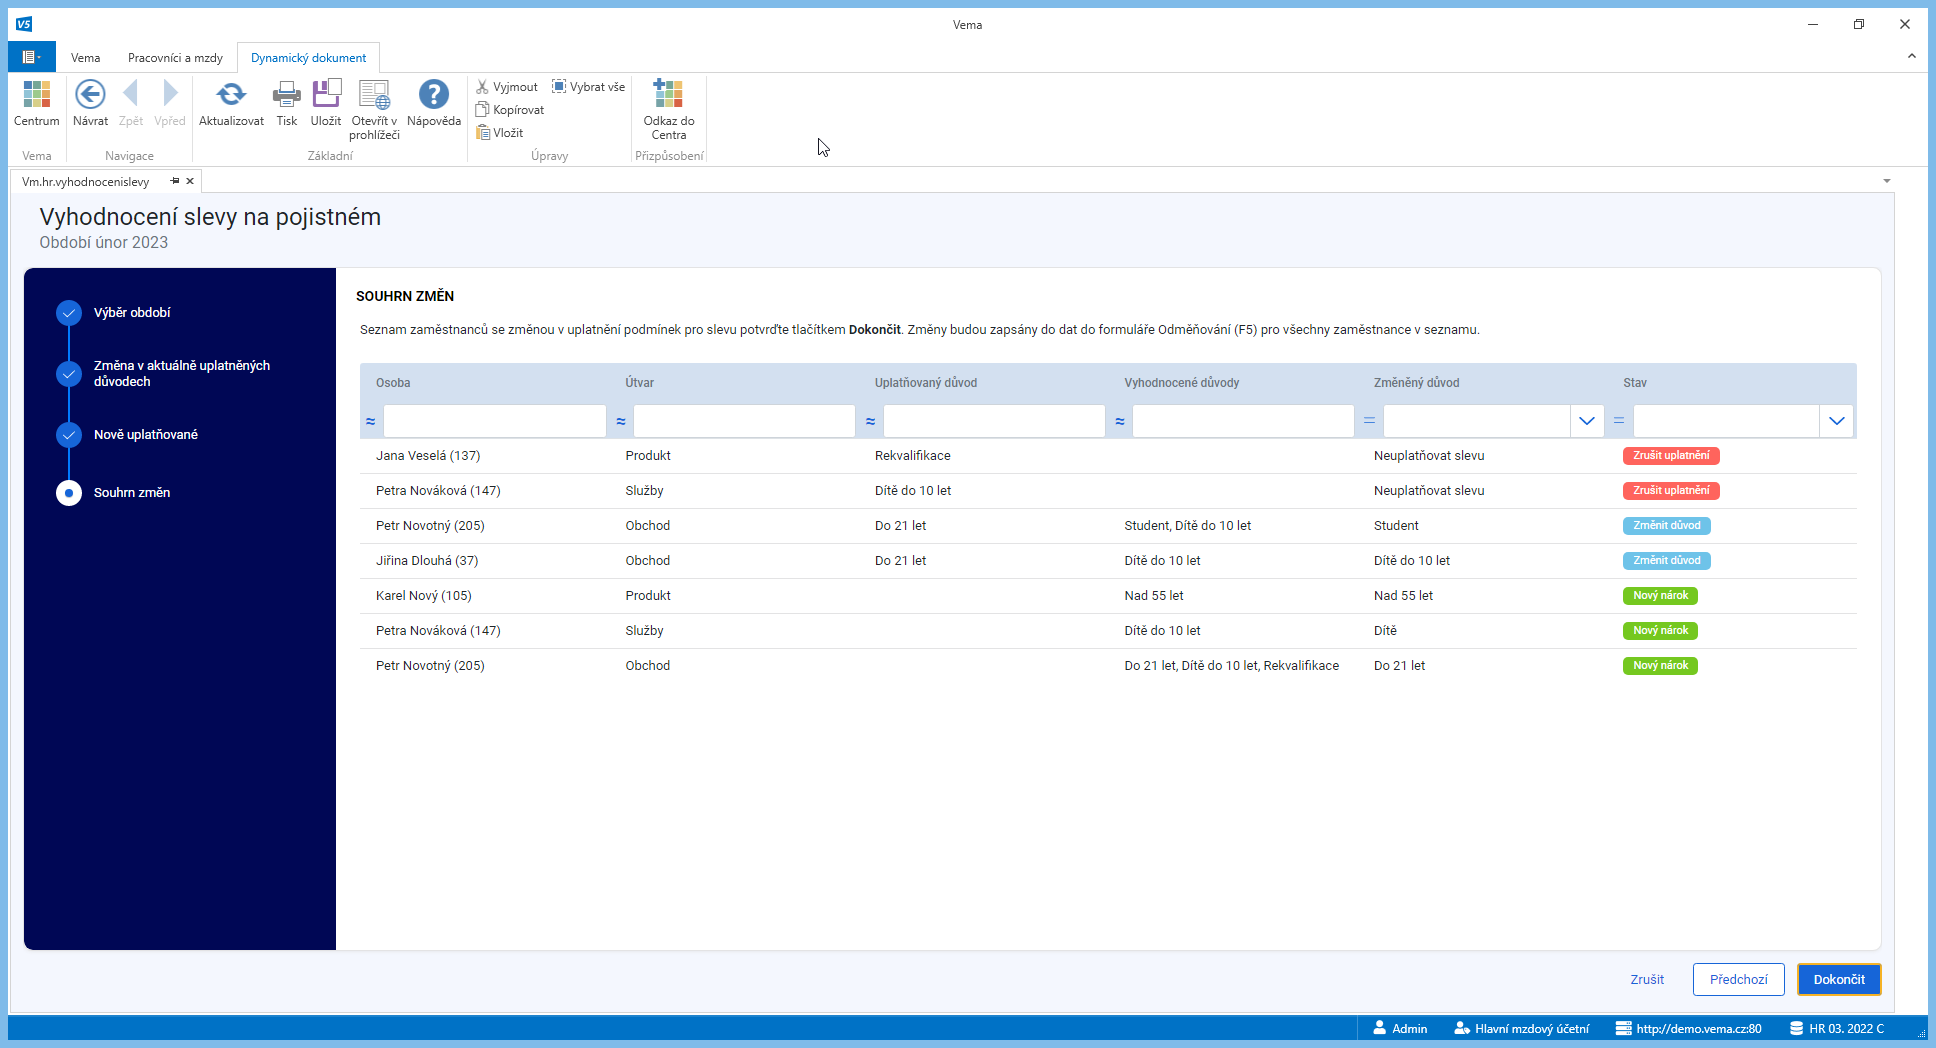Collapse the ribbon with the chevron

(1911, 56)
